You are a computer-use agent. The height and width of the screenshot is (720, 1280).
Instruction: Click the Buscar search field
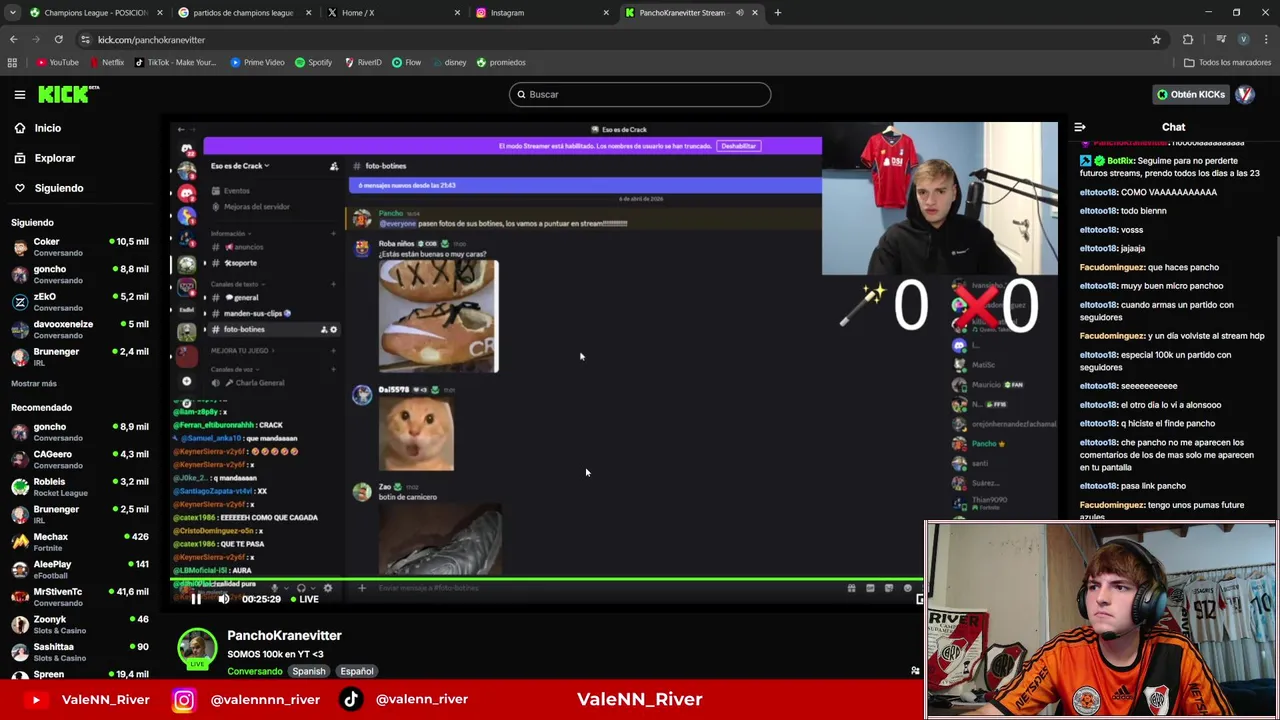(x=640, y=94)
